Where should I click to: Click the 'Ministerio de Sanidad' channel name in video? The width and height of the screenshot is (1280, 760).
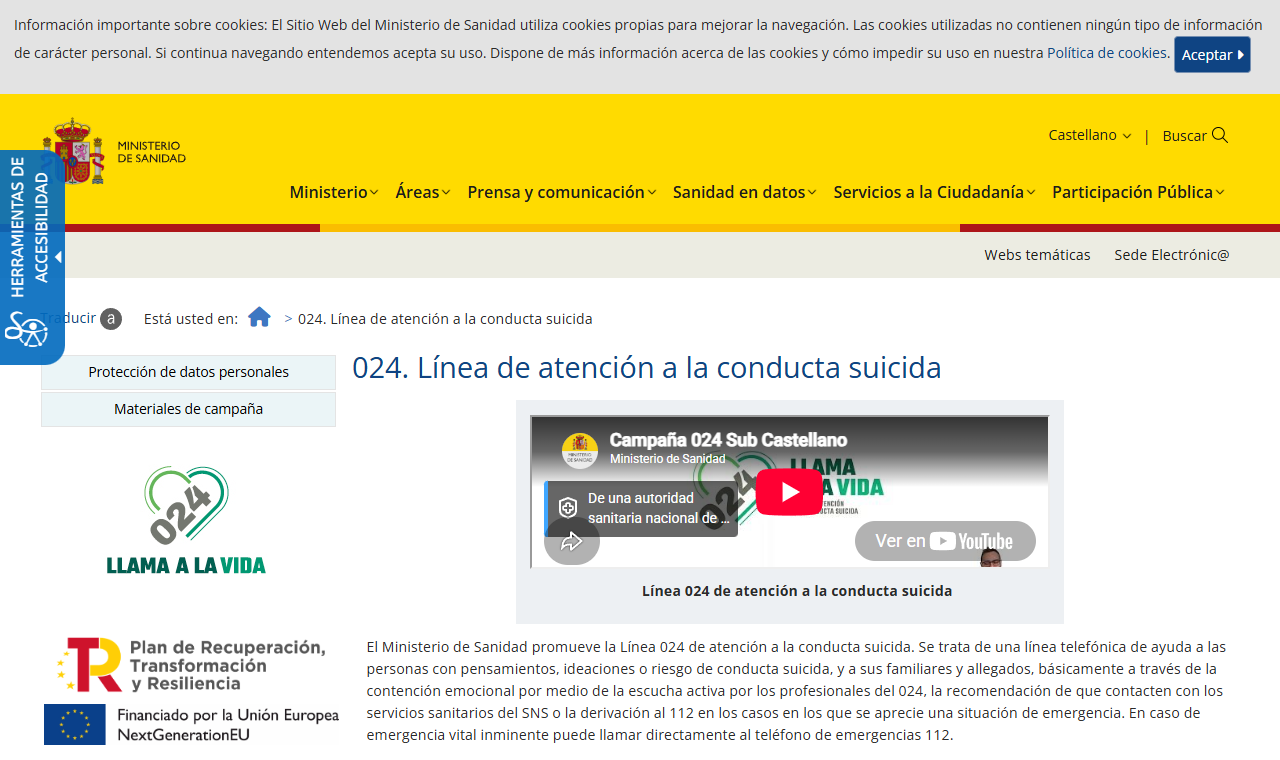(x=668, y=459)
